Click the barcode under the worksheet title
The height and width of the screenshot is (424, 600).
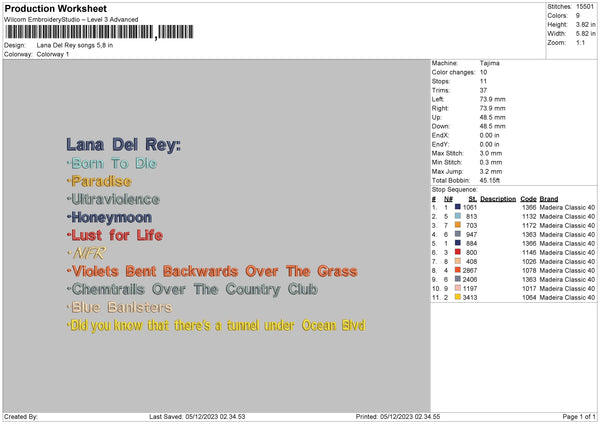(x=99, y=32)
